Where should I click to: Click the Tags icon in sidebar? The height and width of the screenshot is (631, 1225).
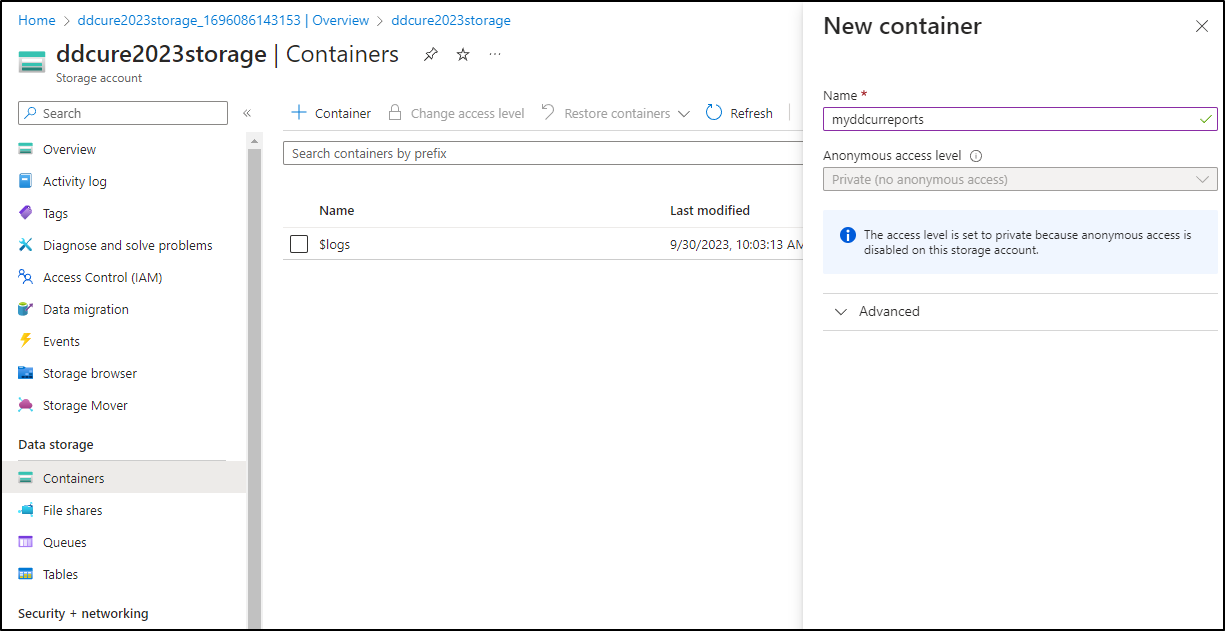click(x=26, y=213)
